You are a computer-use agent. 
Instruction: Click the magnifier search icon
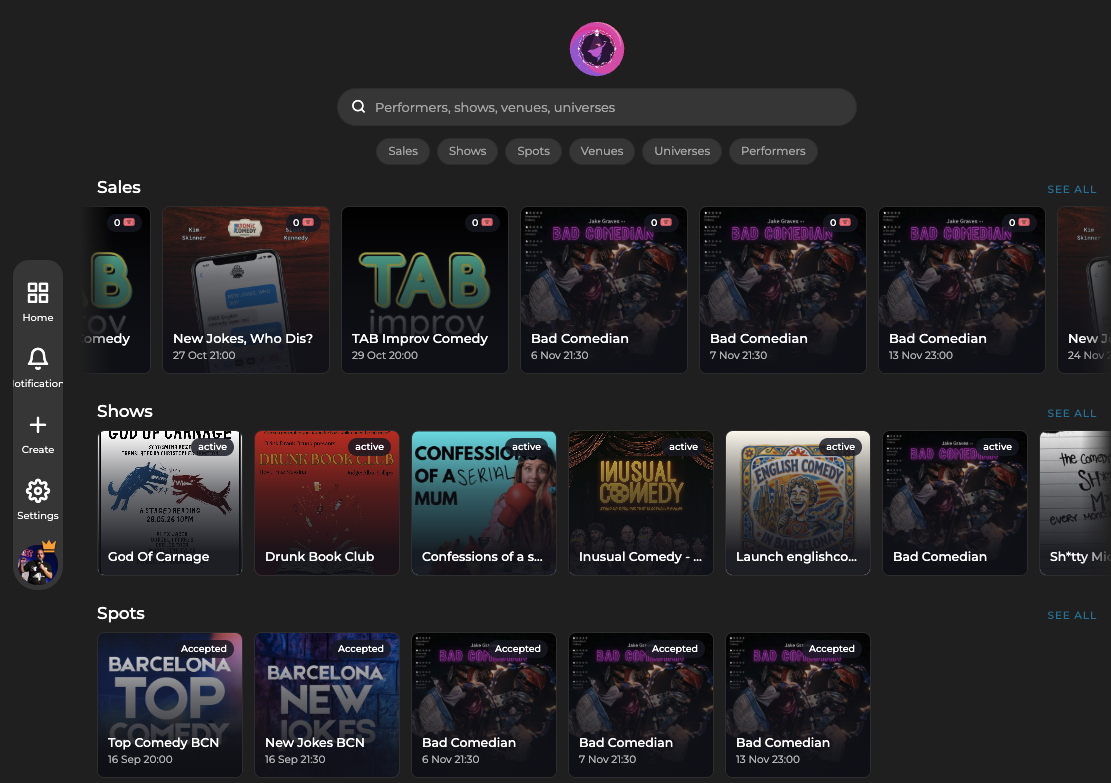[359, 106]
